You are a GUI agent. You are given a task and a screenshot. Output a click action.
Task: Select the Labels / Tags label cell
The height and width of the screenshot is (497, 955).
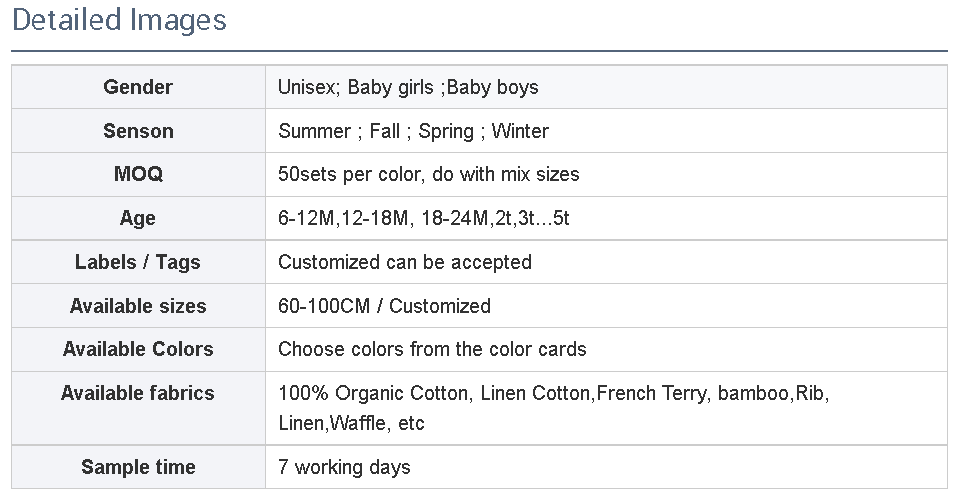[138, 262]
